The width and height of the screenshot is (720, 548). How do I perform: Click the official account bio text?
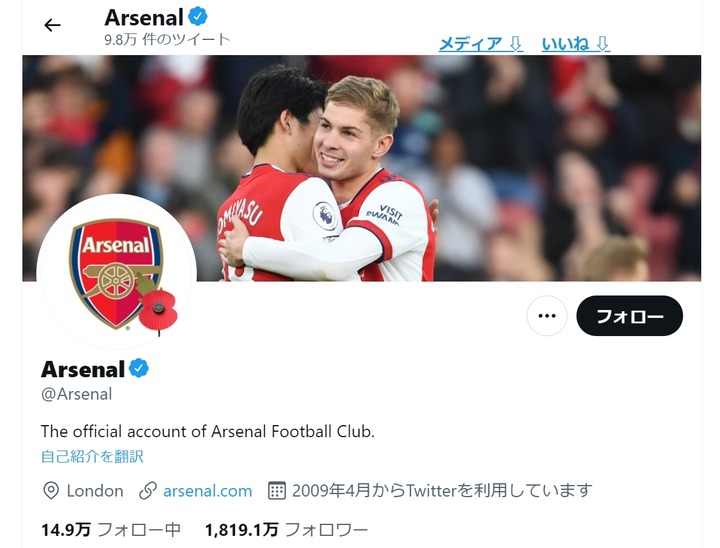click(x=207, y=431)
